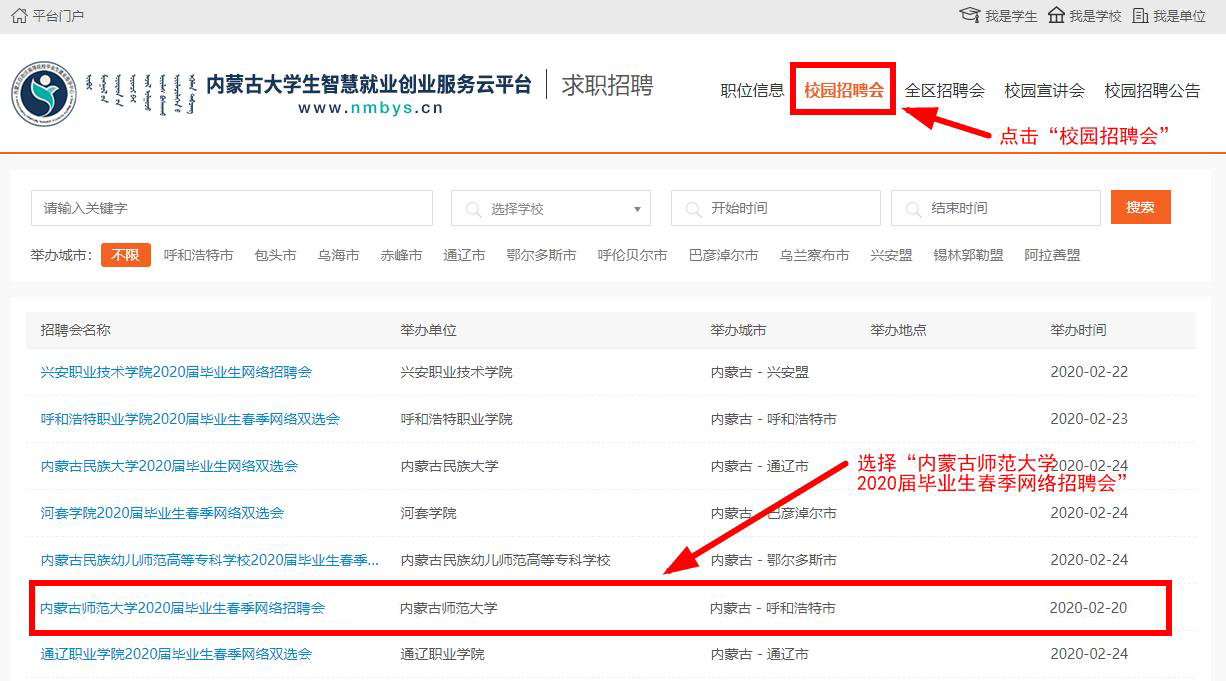Click the magnifier icon in 选择学校 field
1226x681 pixels.
point(473,209)
